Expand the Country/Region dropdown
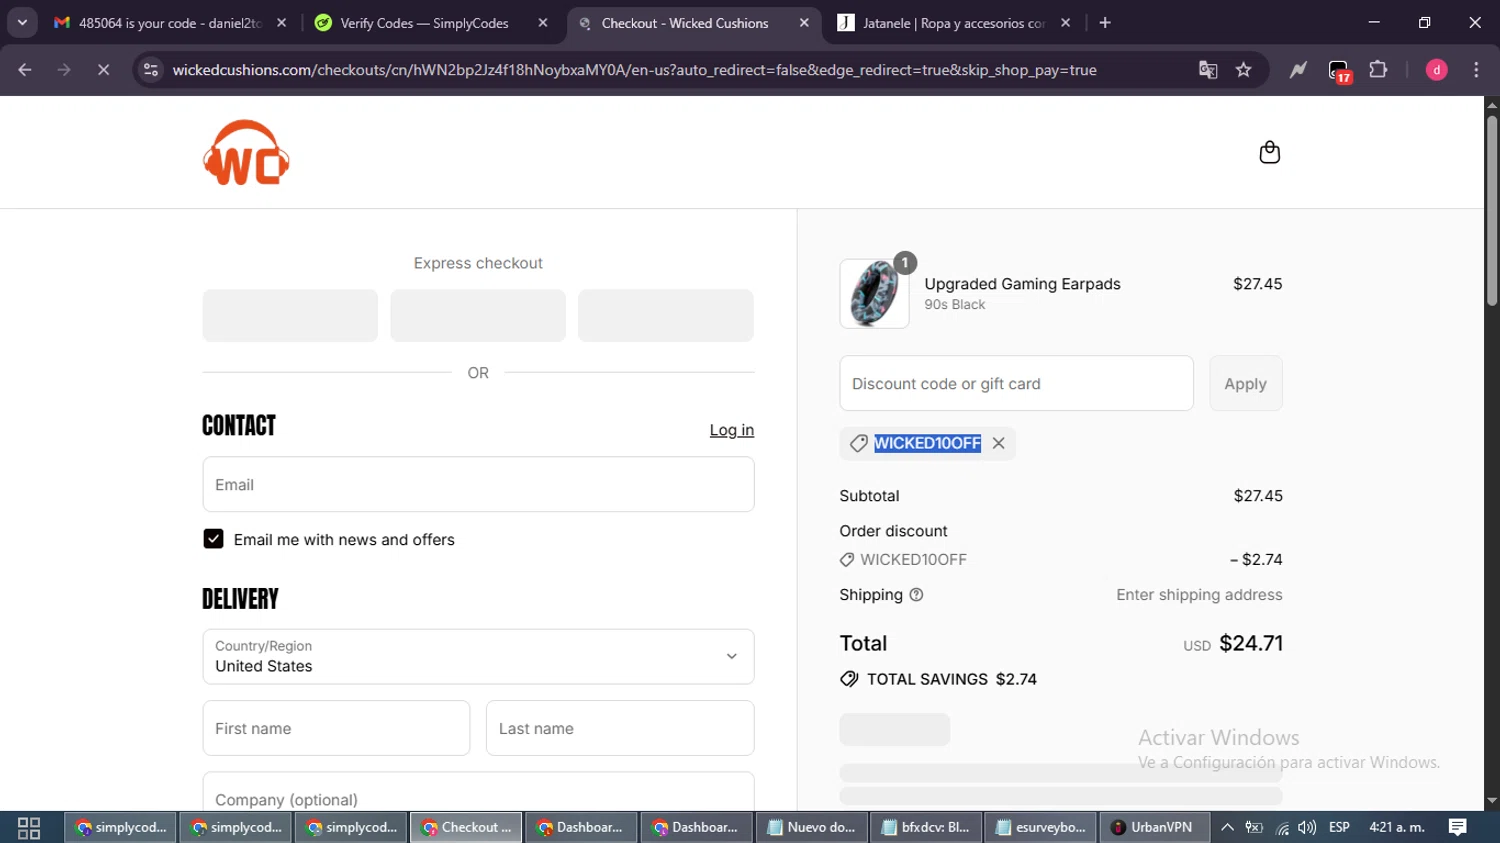1500x843 pixels. (x=478, y=657)
